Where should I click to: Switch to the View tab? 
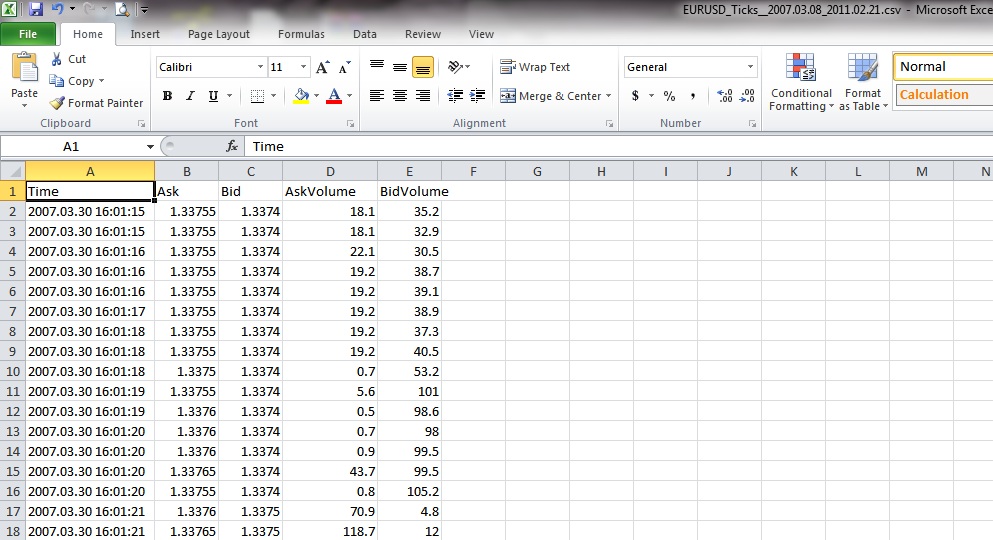pos(481,34)
